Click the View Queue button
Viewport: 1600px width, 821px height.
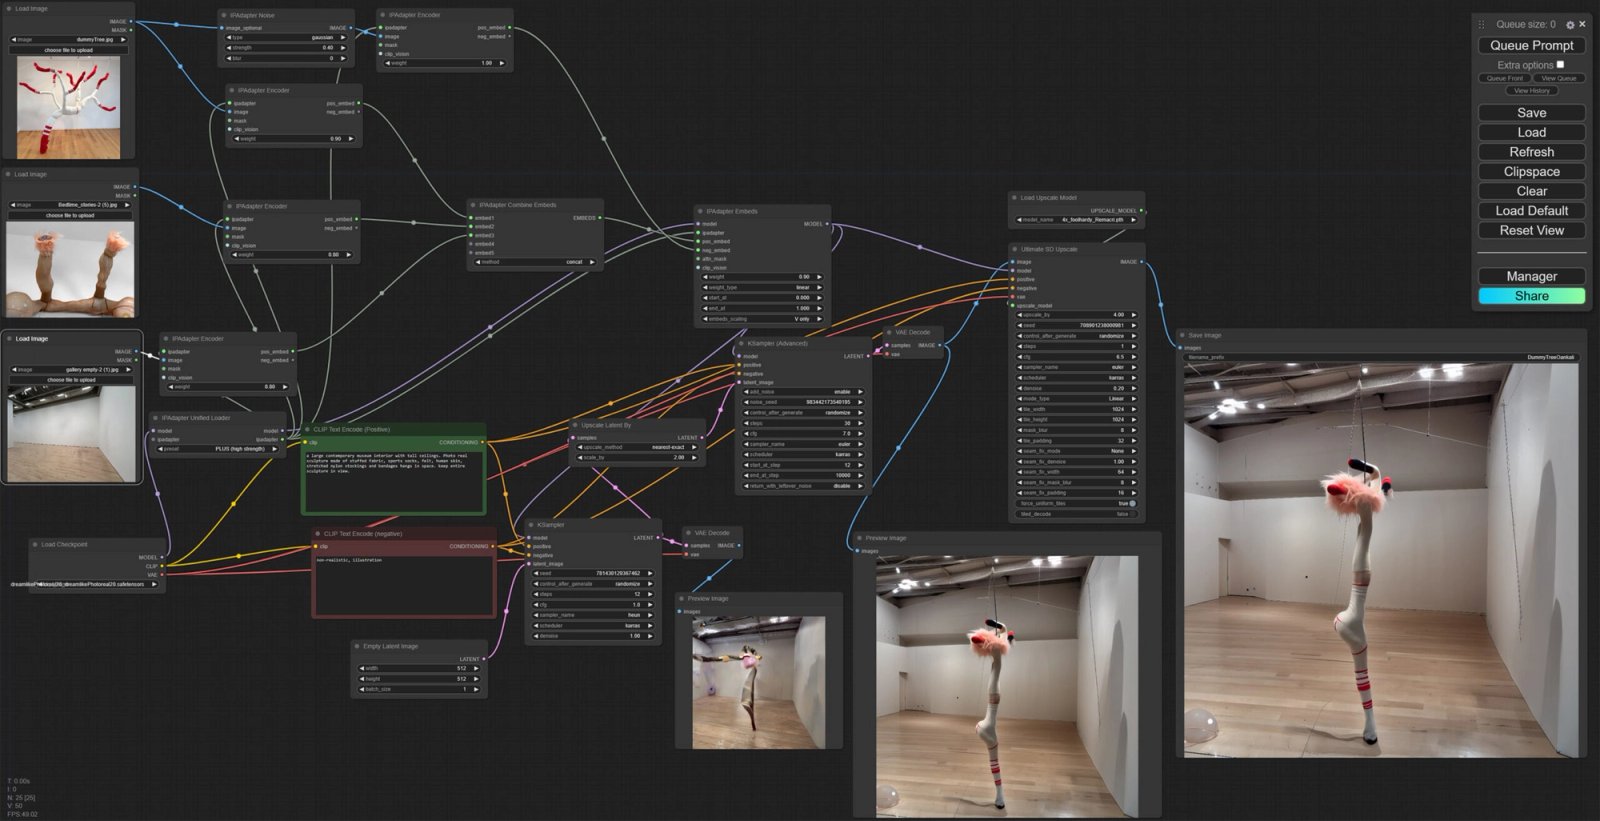1558,78
